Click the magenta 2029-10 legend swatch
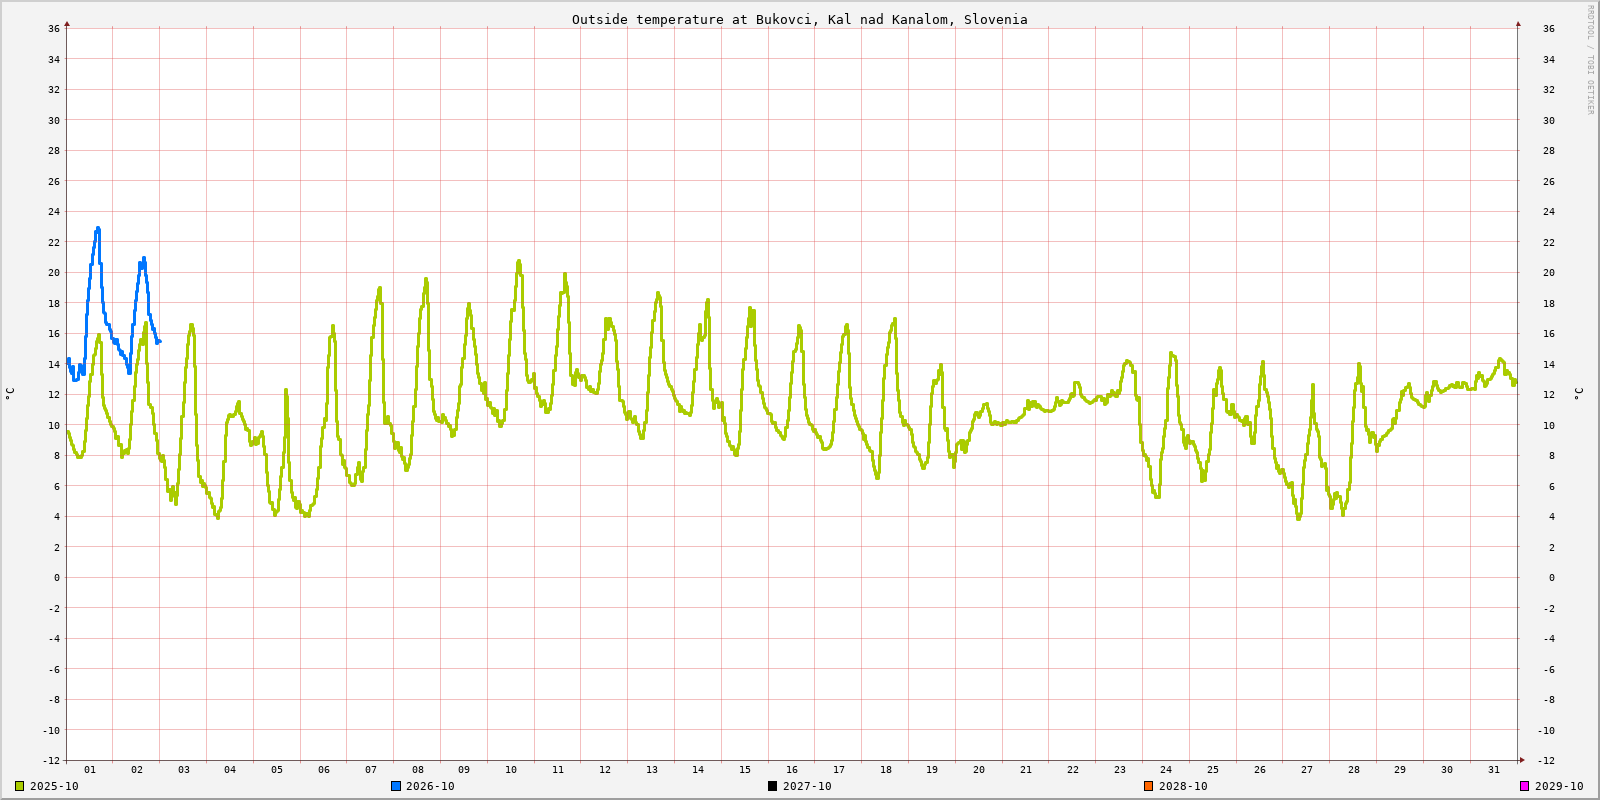 click(x=1524, y=786)
